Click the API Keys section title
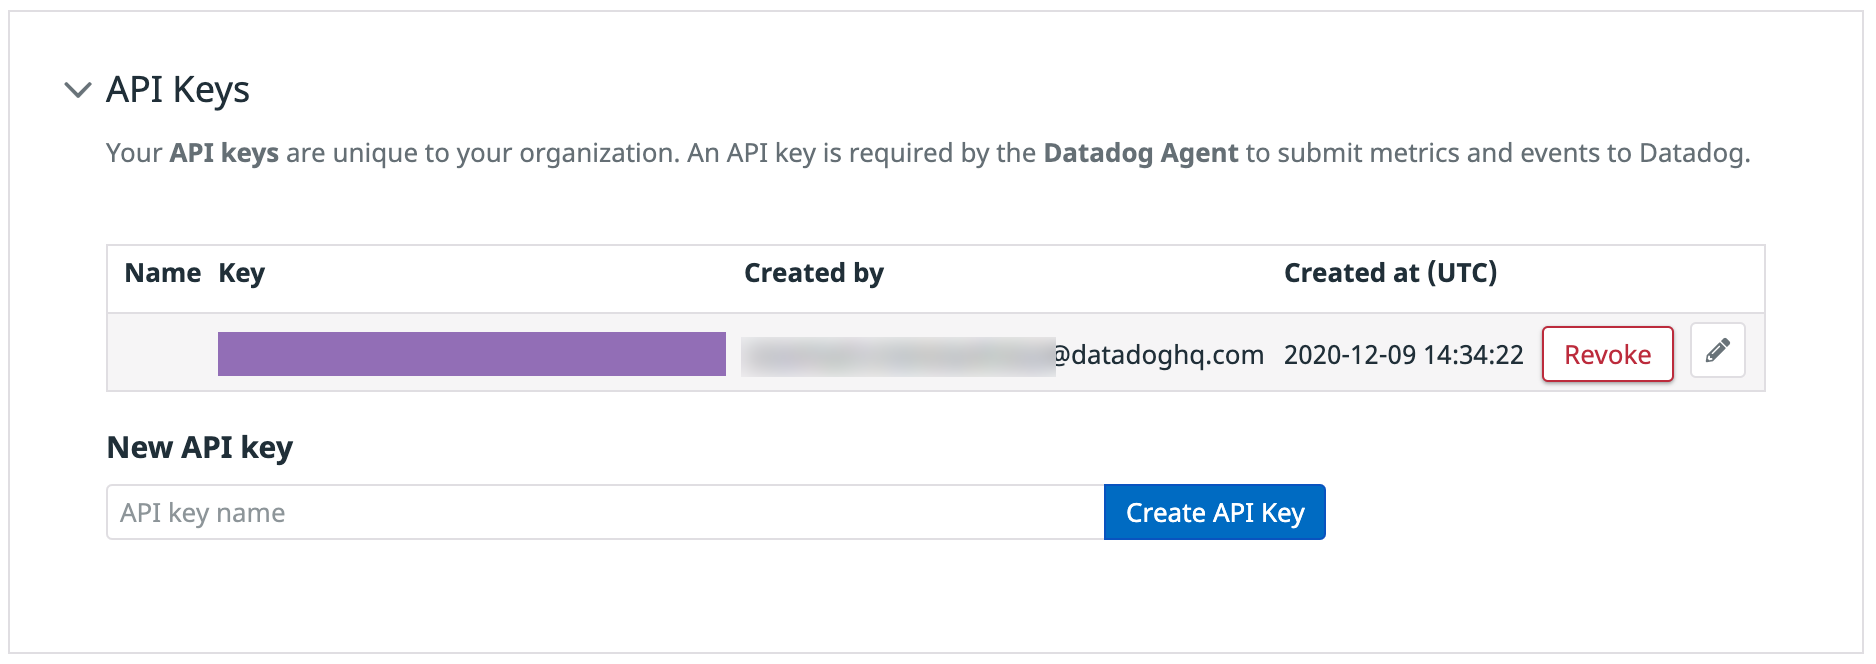The height and width of the screenshot is (664, 1876). coord(177,90)
